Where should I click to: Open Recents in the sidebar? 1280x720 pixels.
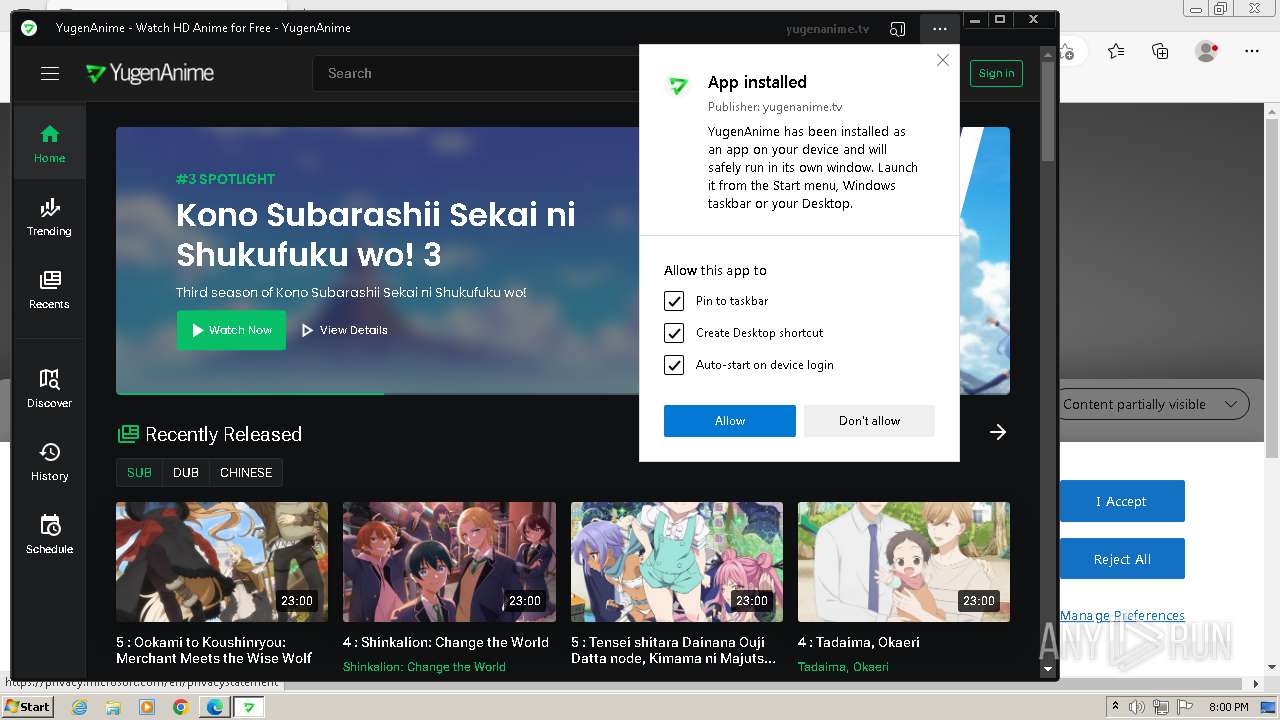[x=49, y=290]
